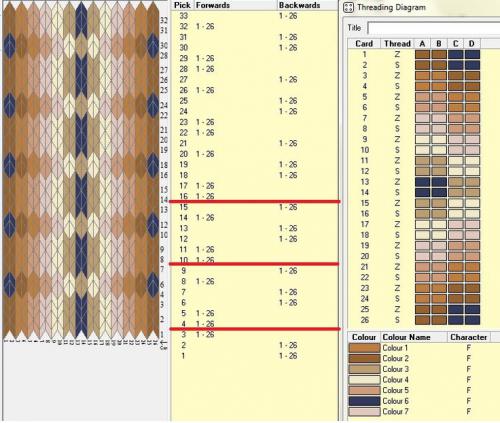This screenshot has width=500, height=423.
Task: Click the Threading Diagram panel icon
Action: coord(349,8)
